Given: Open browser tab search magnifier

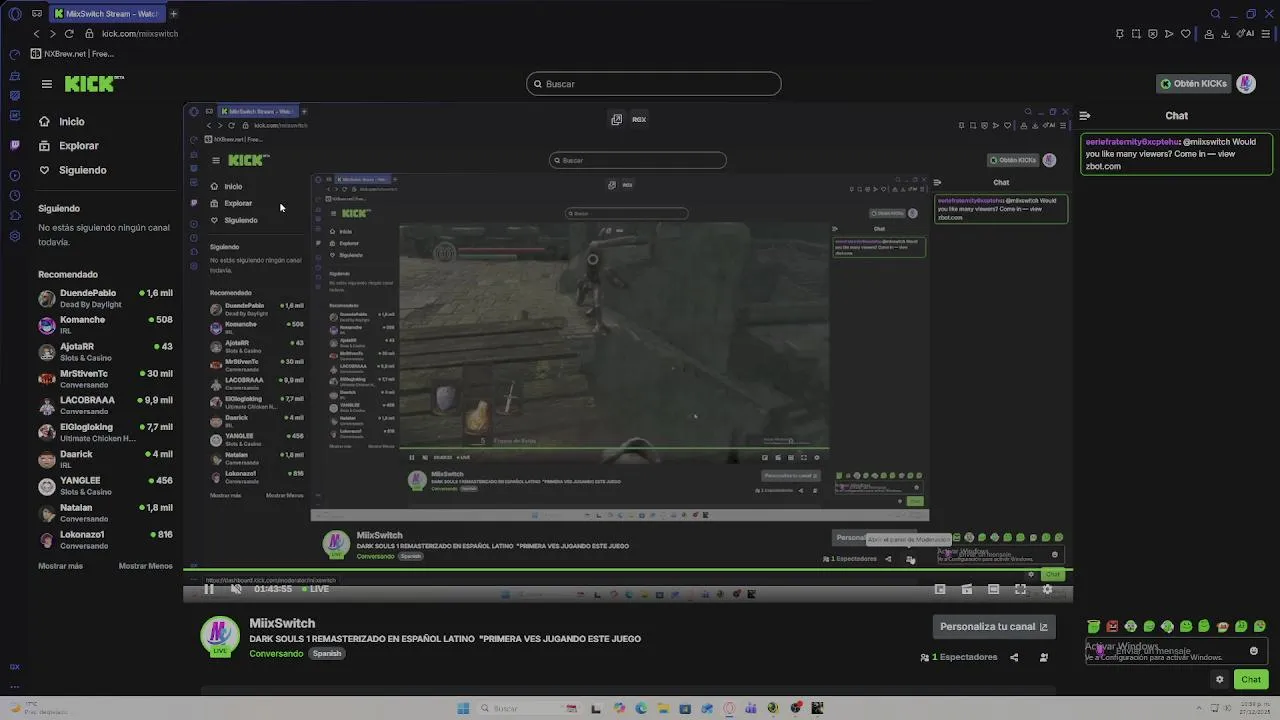Looking at the screenshot, I should [x=1215, y=14].
